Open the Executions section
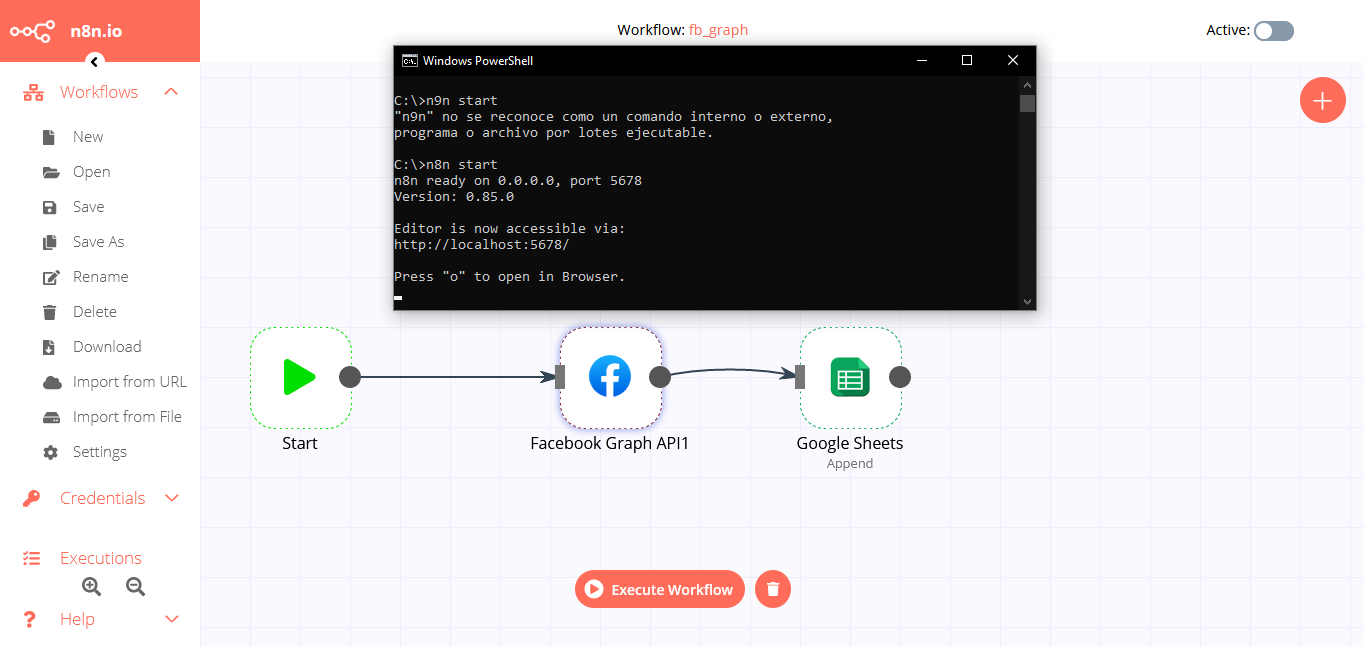The width and height of the screenshot is (1364, 647). click(101, 558)
